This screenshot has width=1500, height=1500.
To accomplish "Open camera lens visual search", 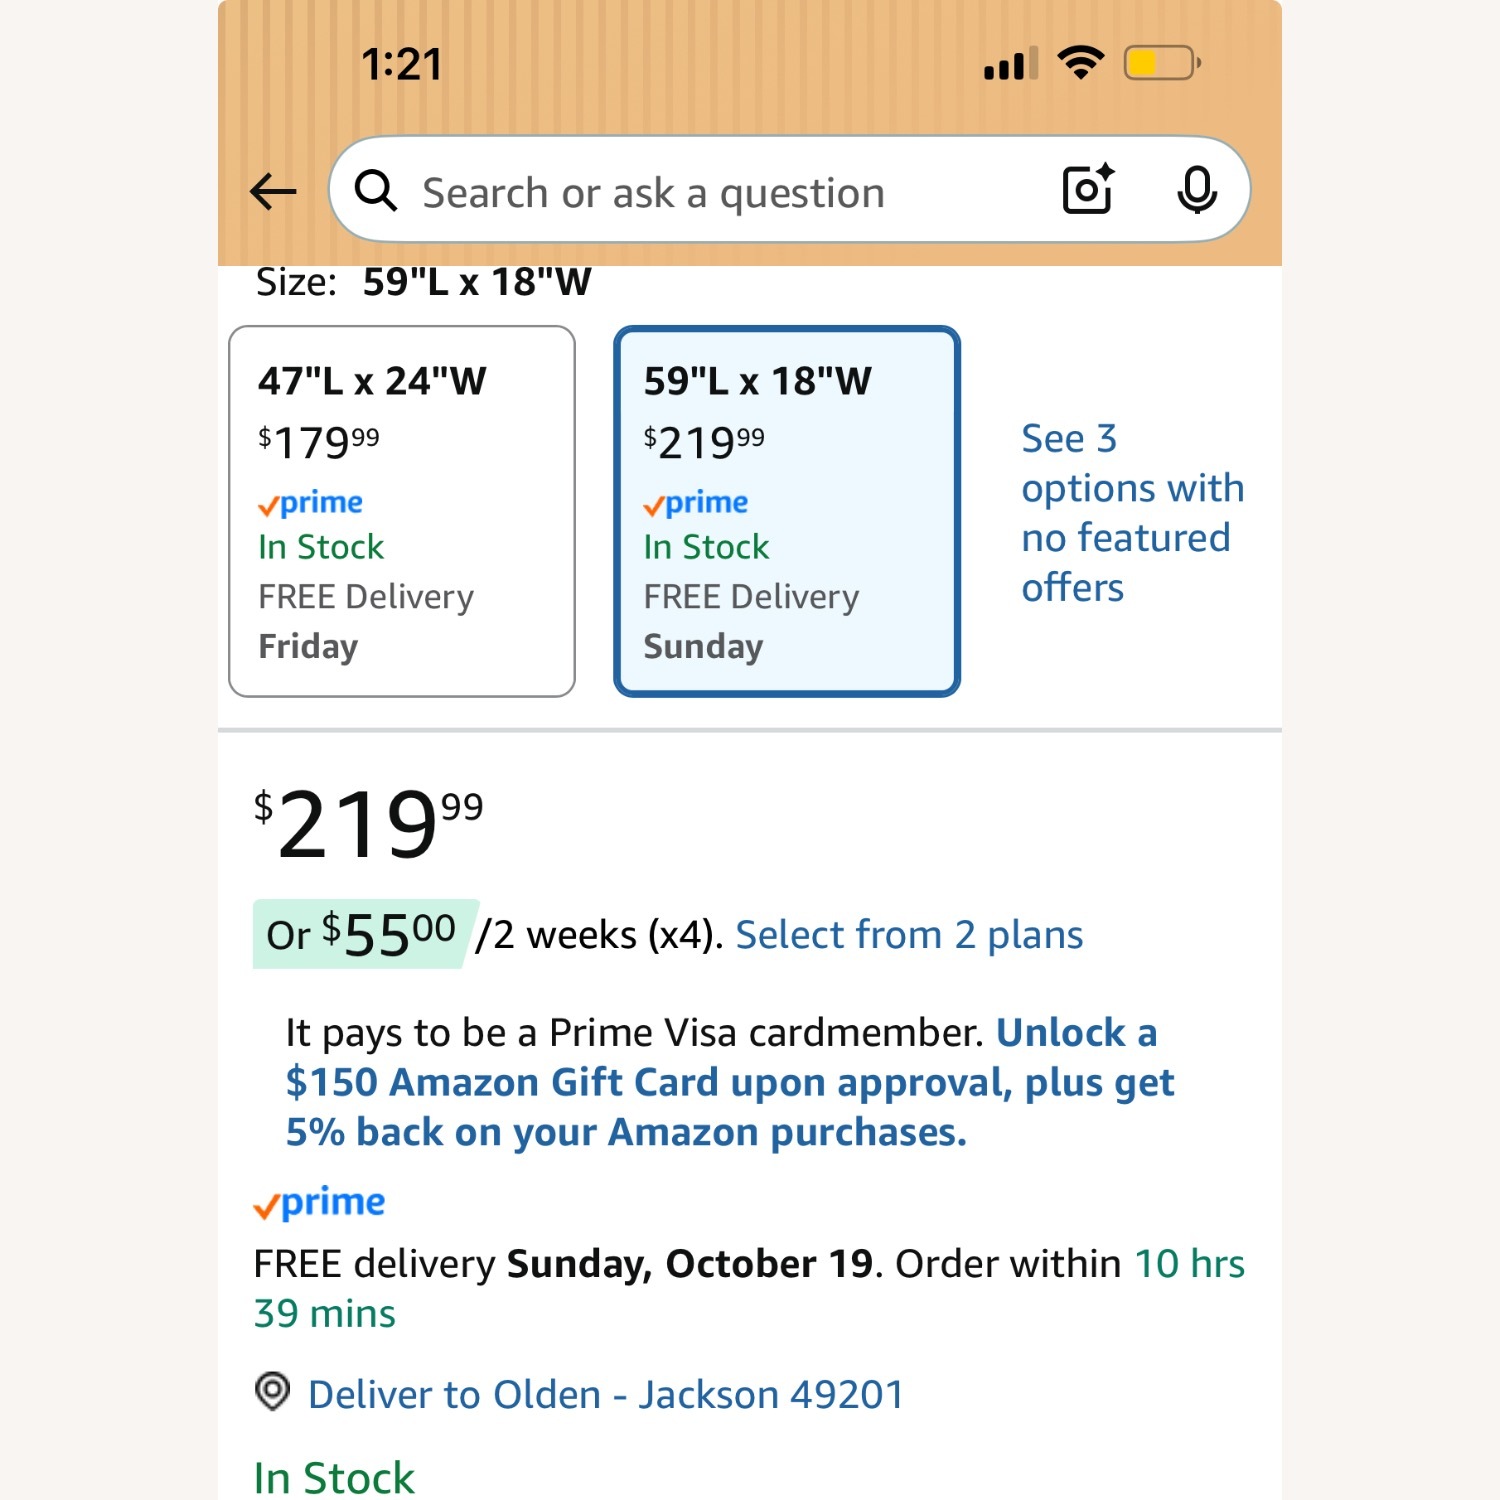I will point(1088,189).
